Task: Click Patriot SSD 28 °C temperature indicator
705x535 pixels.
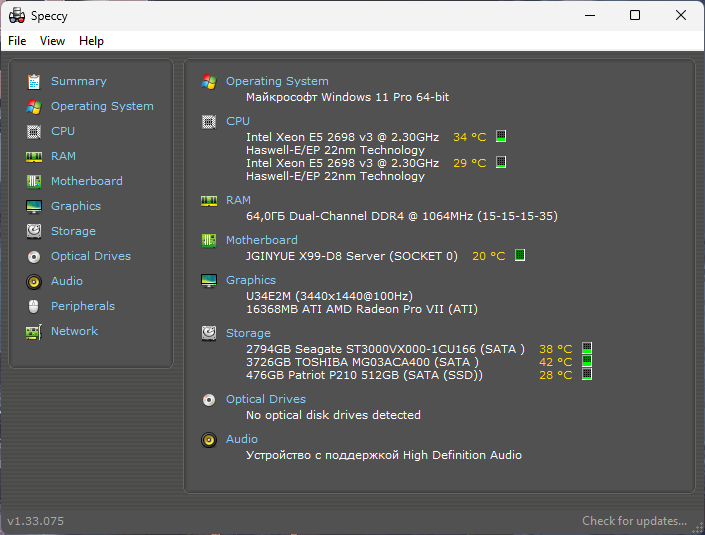Action: pos(587,374)
